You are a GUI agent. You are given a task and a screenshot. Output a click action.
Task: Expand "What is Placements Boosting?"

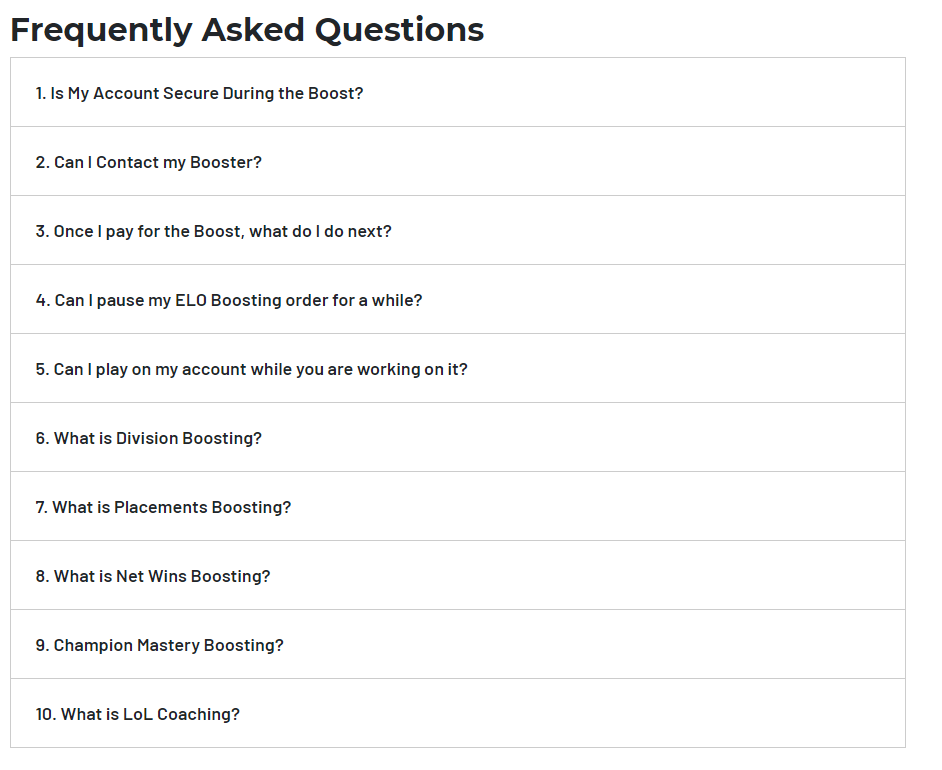point(458,507)
